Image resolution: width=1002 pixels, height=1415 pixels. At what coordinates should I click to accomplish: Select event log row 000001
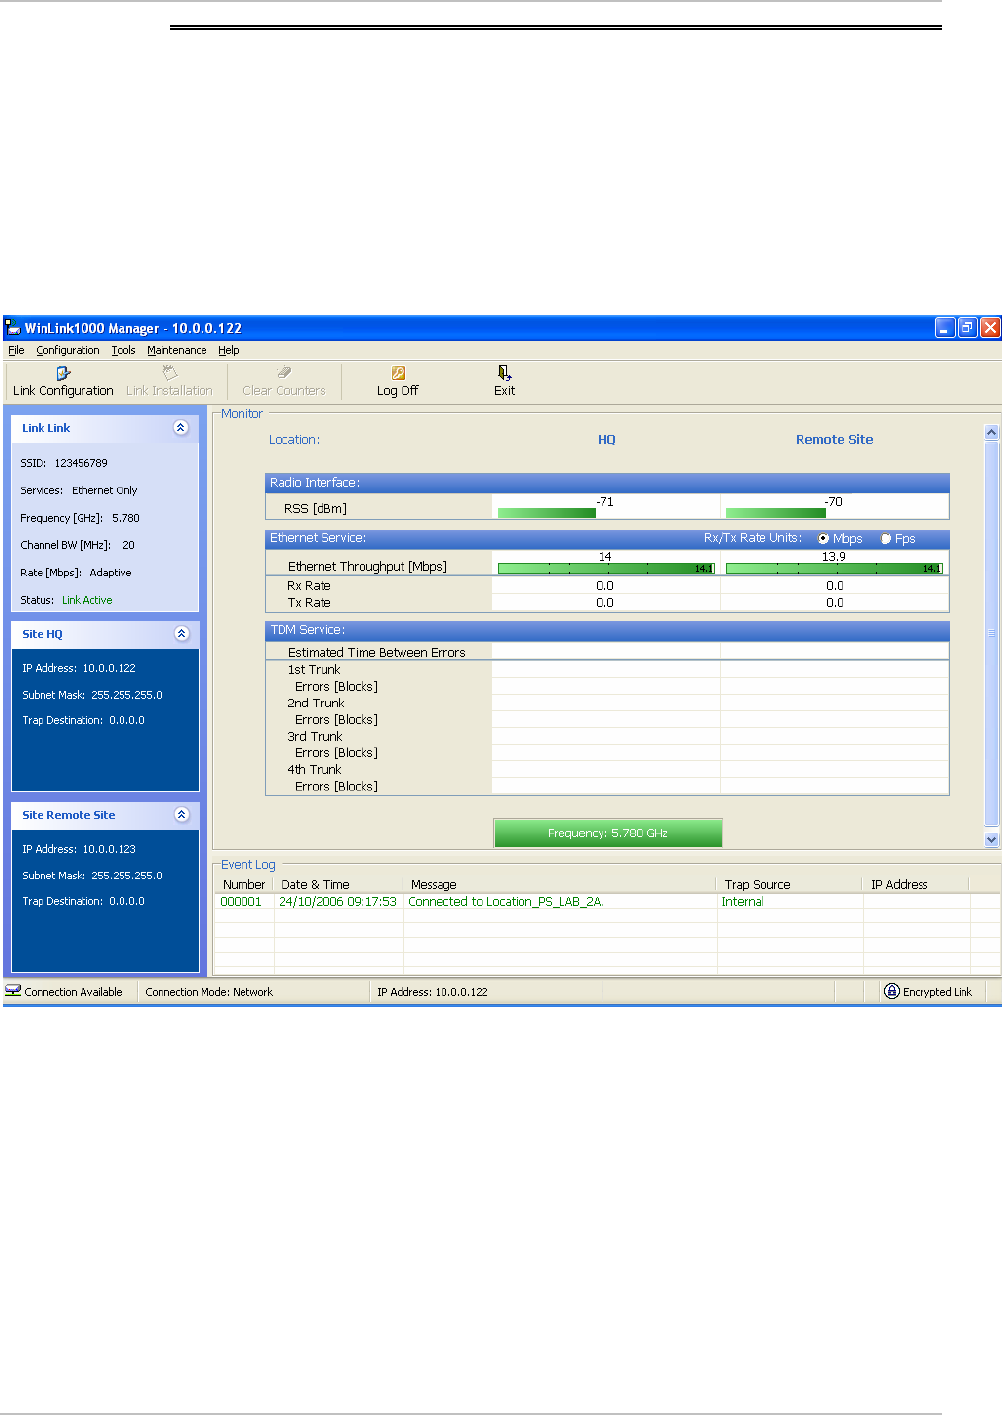click(608, 901)
